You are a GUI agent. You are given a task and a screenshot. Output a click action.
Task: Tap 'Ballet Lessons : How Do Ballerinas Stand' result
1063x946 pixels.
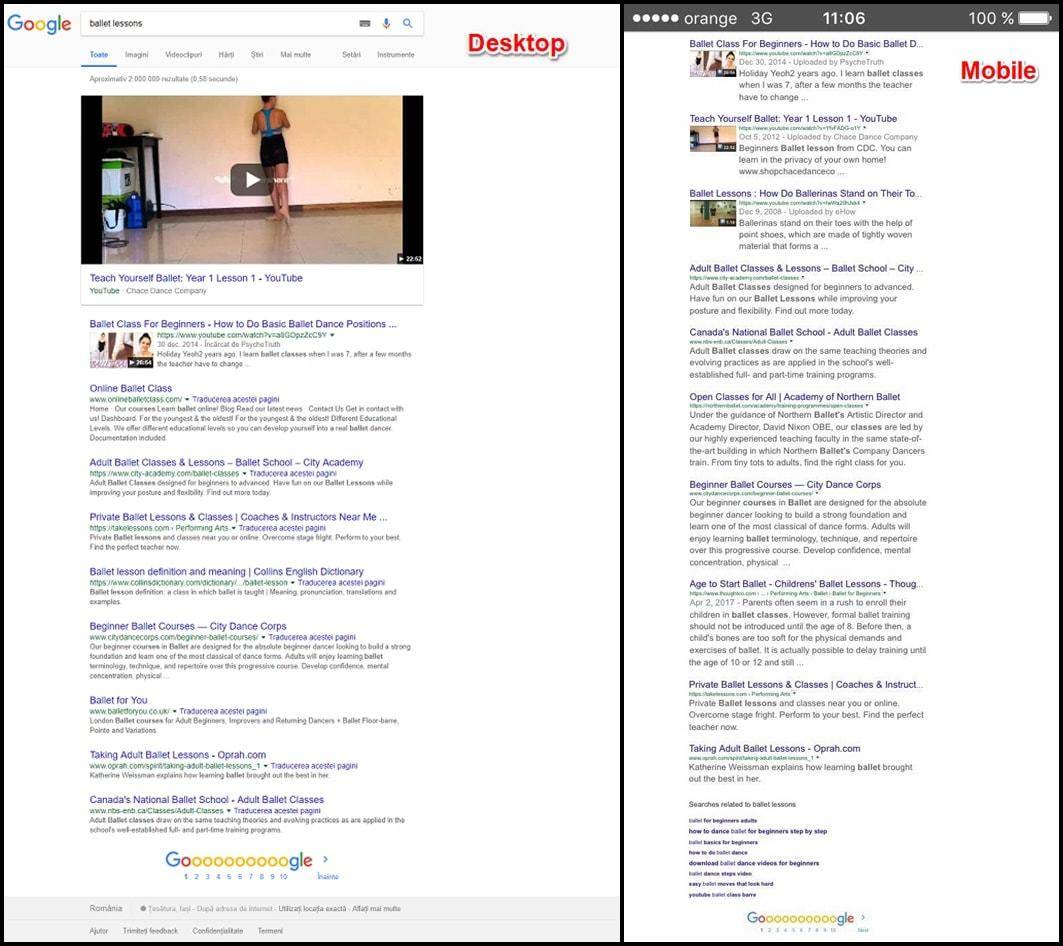click(805, 193)
